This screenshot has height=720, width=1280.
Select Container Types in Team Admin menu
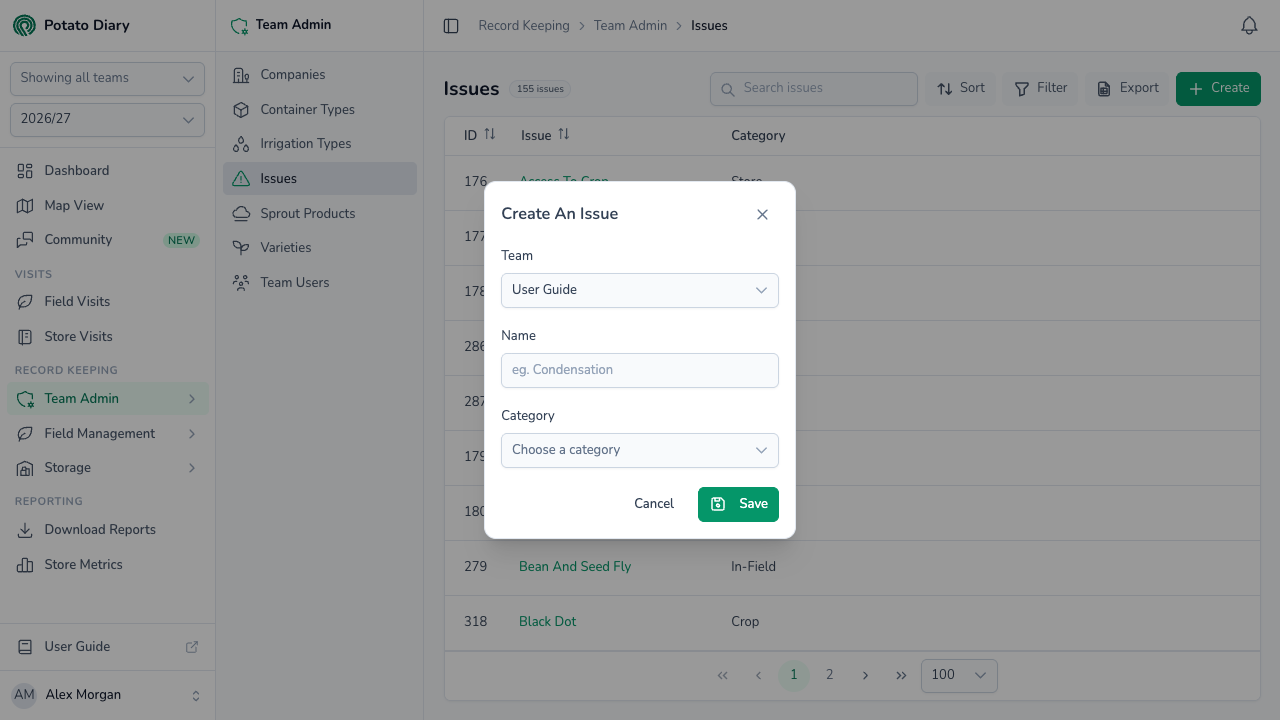click(320, 110)
